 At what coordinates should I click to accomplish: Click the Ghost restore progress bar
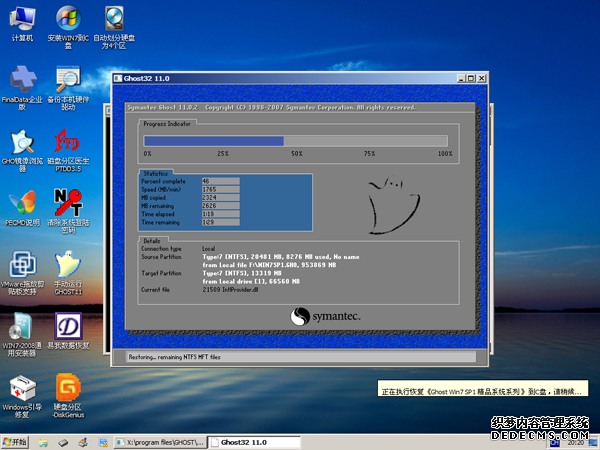click(295, 141)
